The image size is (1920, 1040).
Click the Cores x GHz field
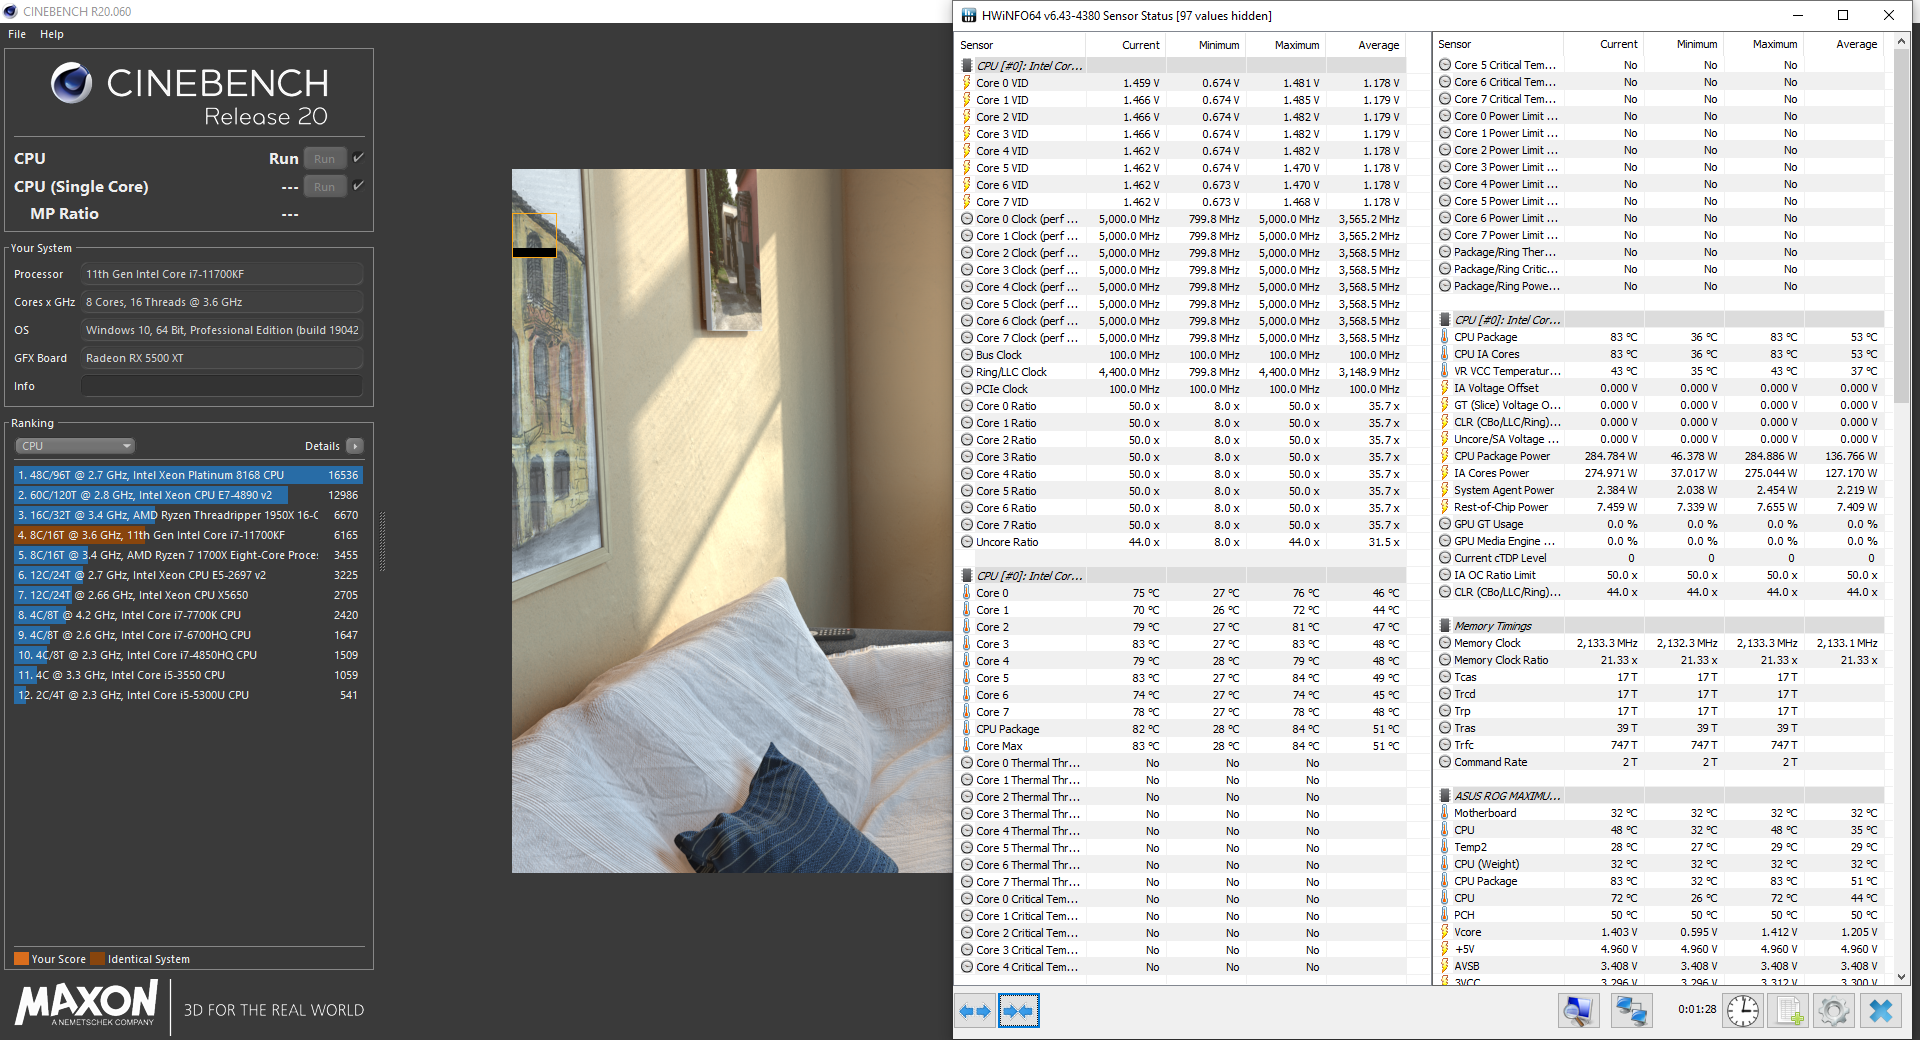(222, 302)
